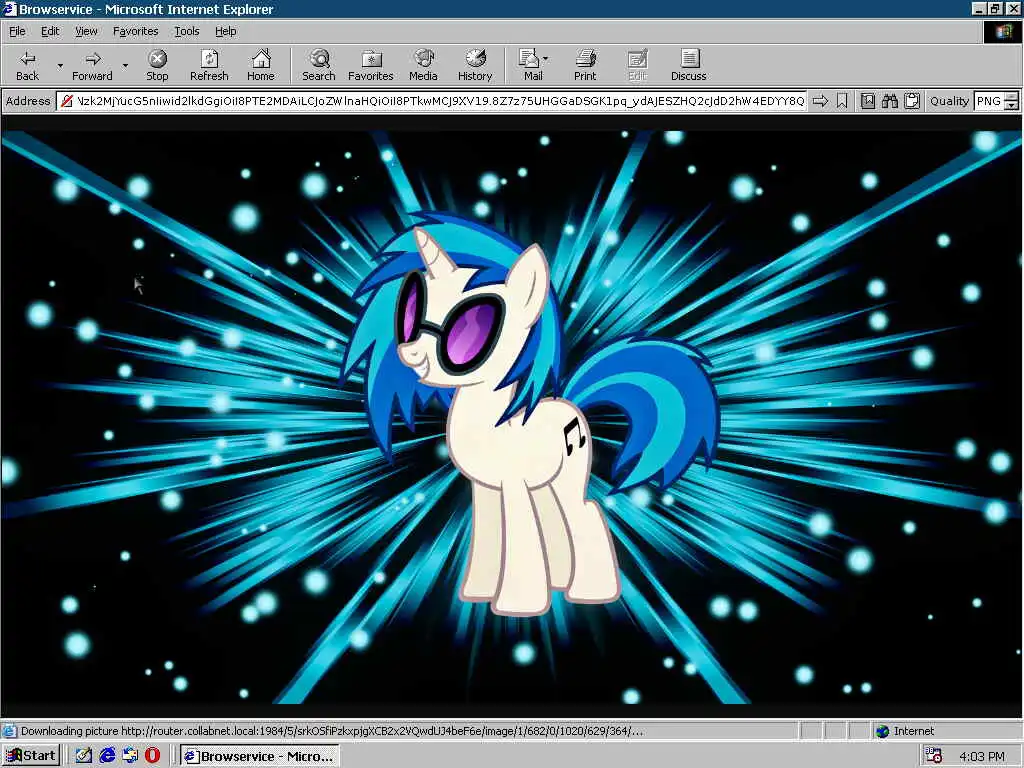Open the Tools menu
The height and width of the screenshot is (768, 1024).
tap(186, 31)
